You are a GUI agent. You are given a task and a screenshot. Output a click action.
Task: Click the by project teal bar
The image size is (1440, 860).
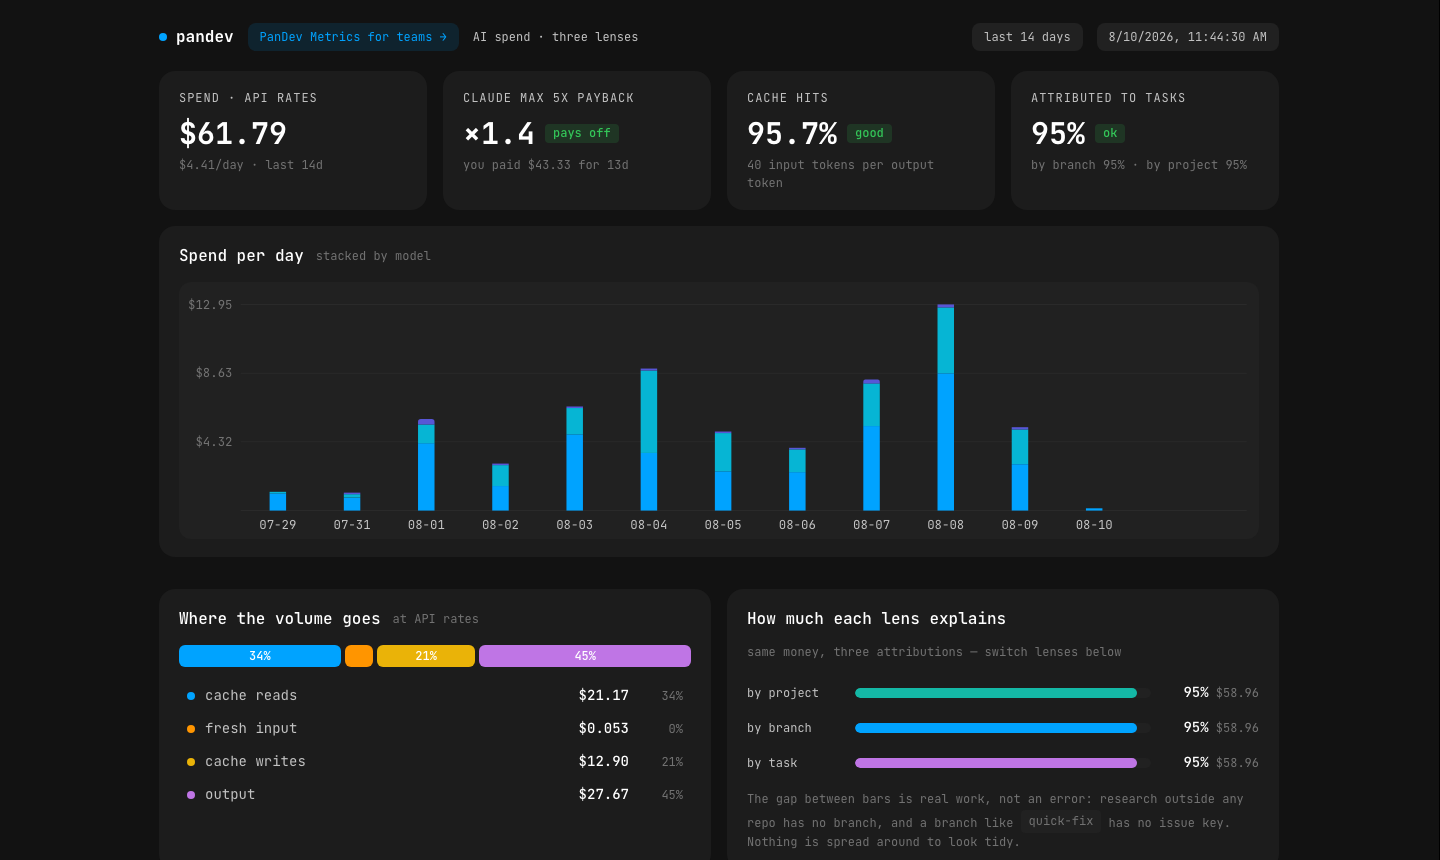coord(996,693)
